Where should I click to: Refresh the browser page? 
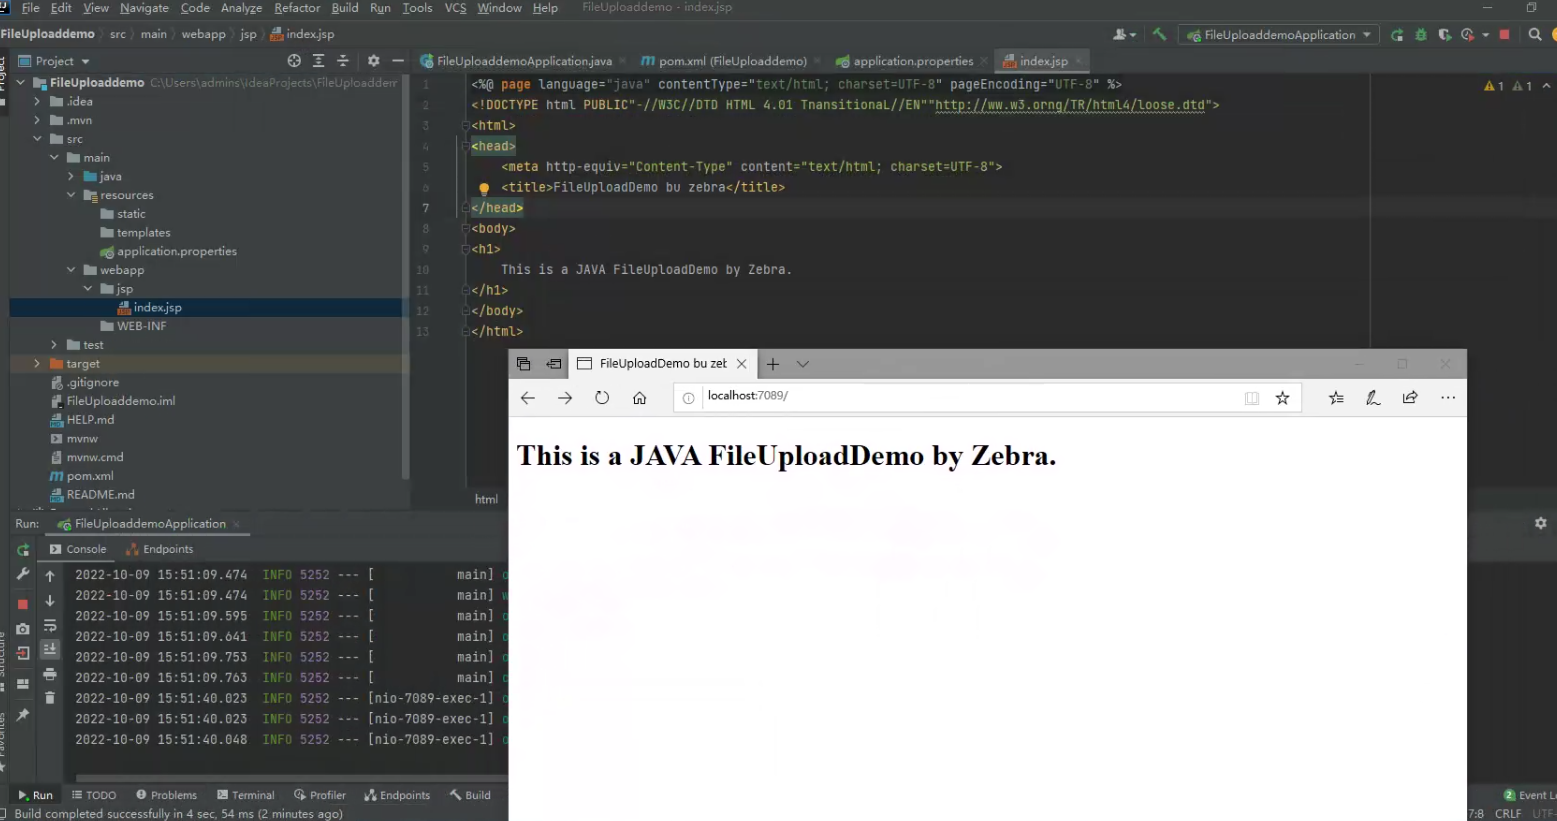[x=602, y=398]
